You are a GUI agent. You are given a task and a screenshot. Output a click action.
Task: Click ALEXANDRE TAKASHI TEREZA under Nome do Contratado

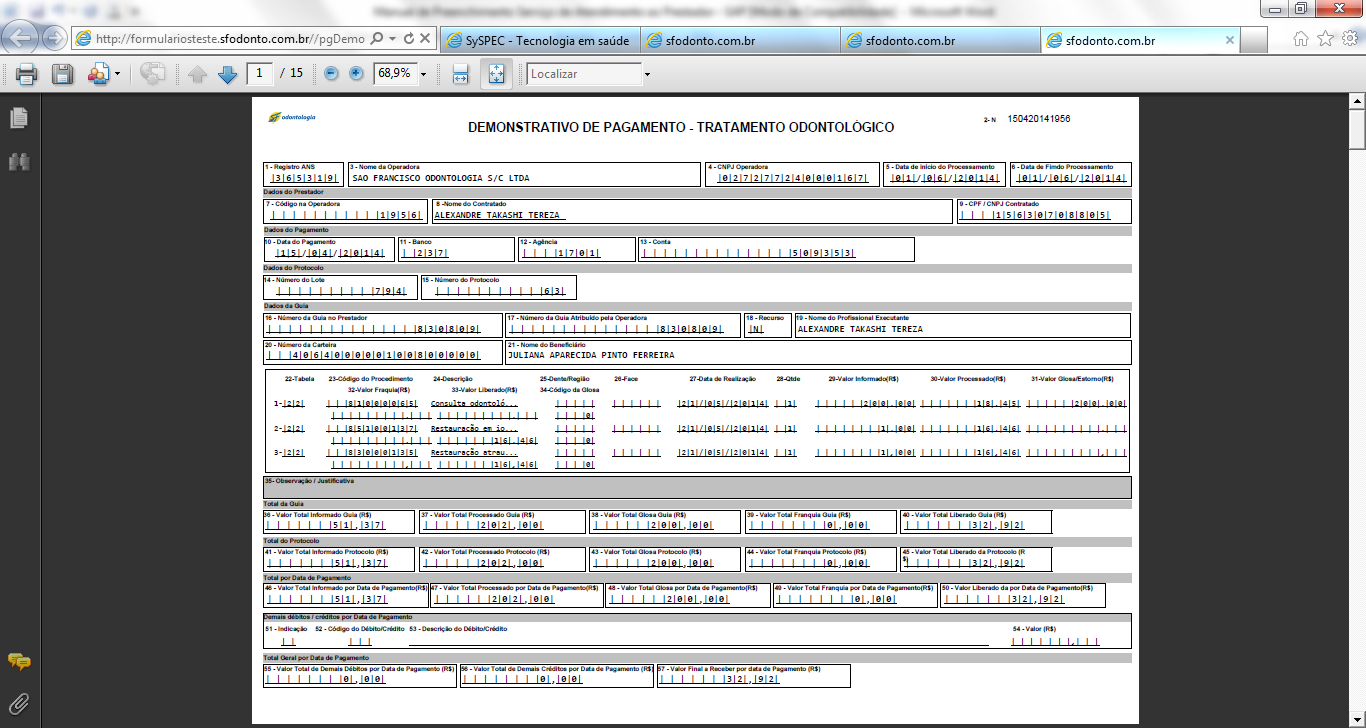click(x=500, y=215)
